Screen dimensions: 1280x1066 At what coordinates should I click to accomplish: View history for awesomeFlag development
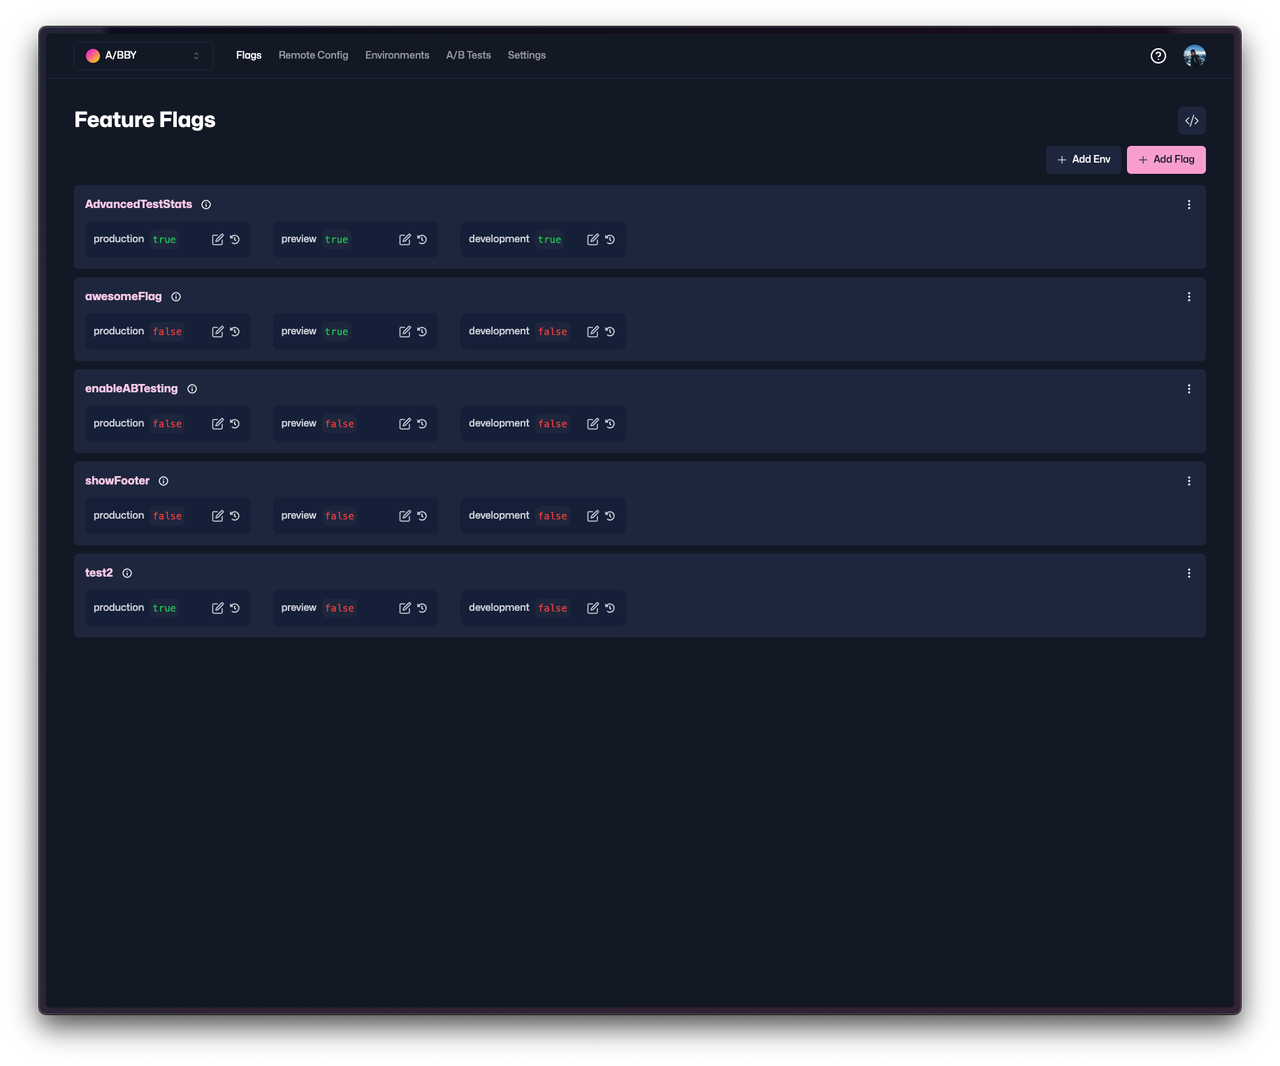[x=610, y=332]
